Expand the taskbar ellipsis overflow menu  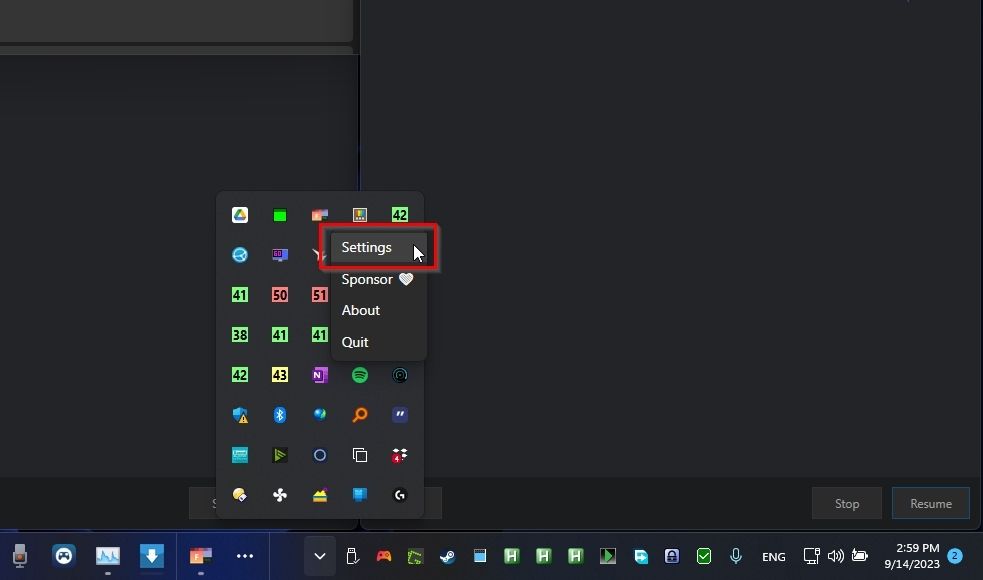245,555
